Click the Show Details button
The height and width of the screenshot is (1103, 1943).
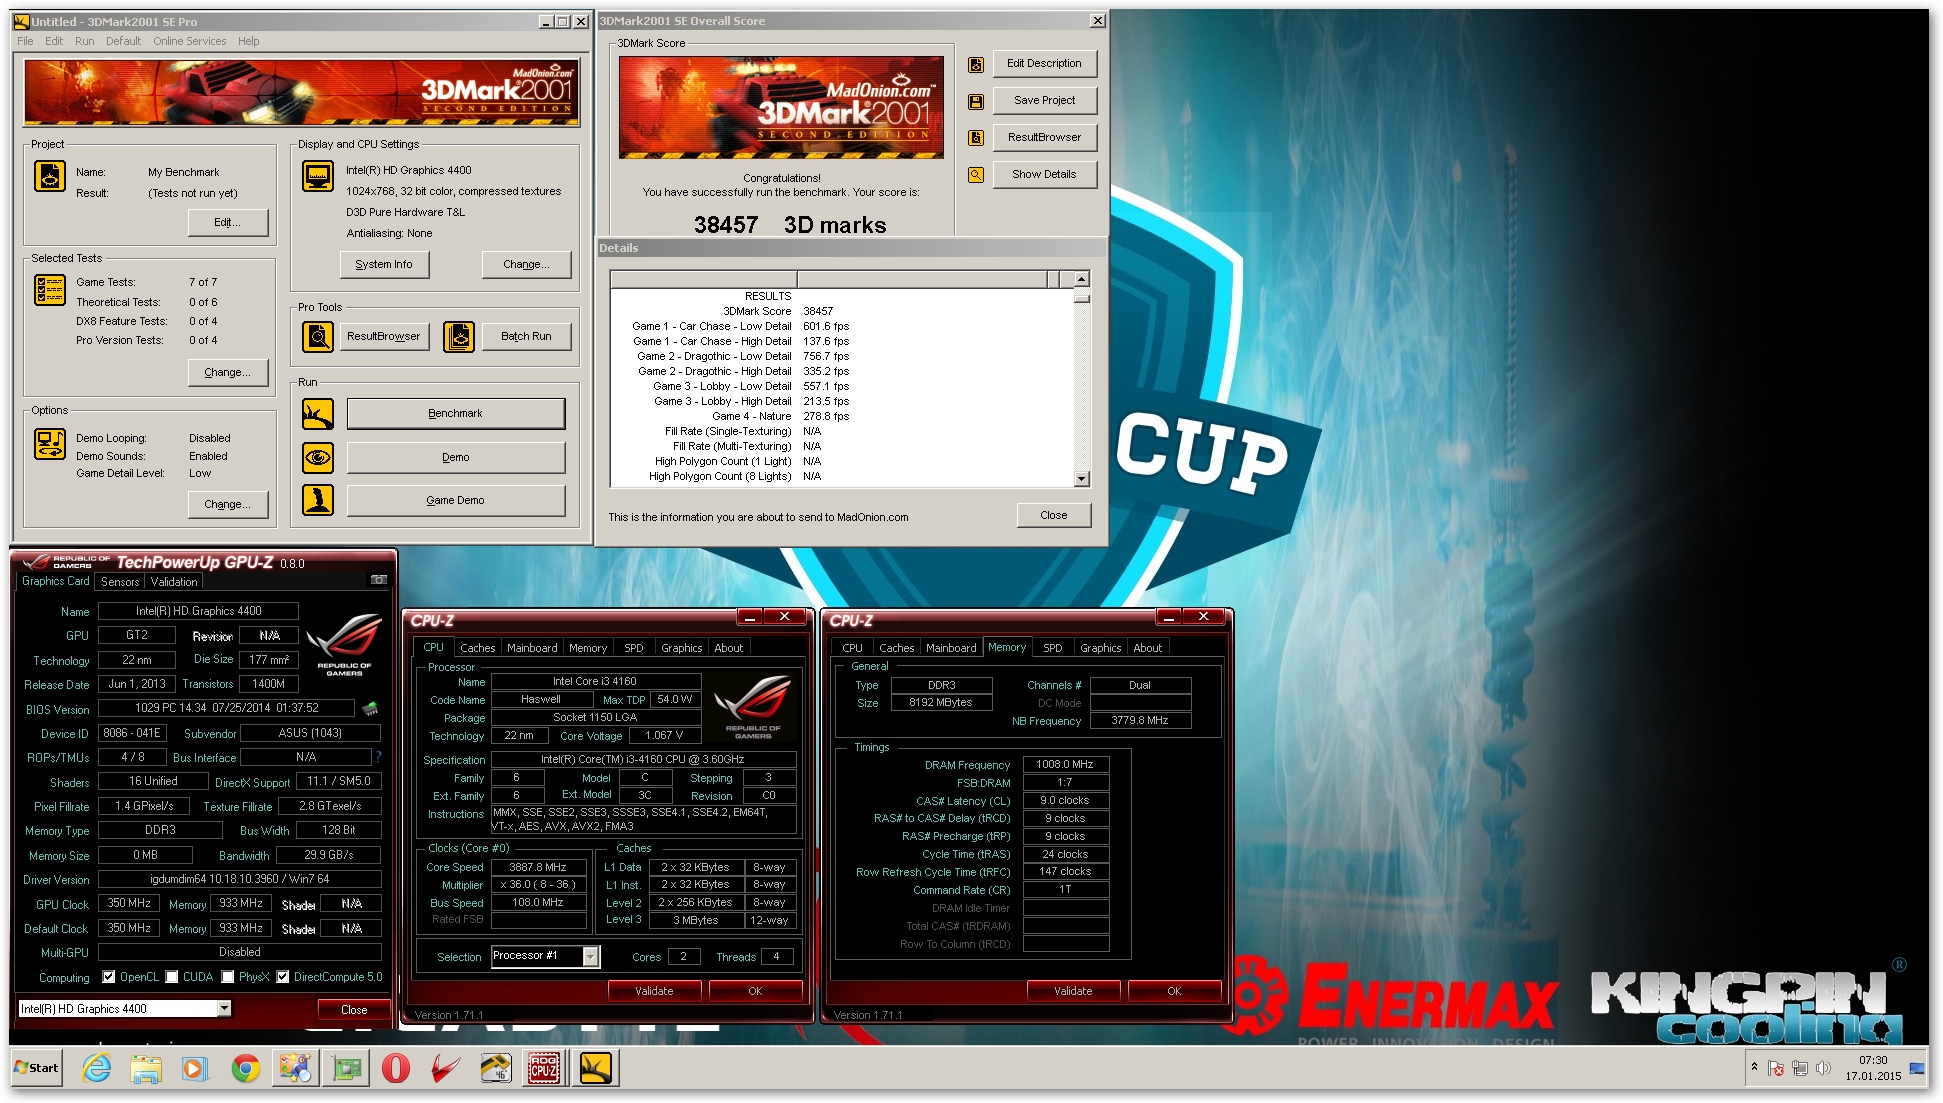click(x=1045, y=175)
